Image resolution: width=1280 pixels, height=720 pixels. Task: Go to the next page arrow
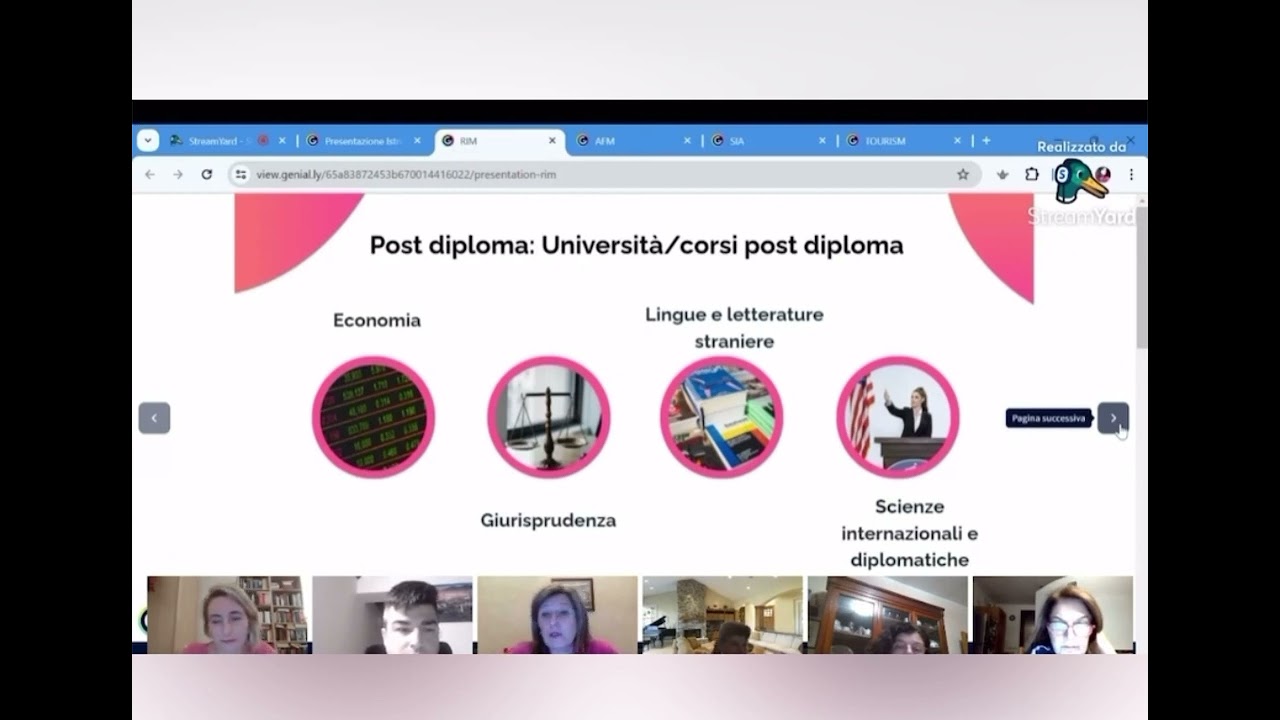pos(1113,418)
